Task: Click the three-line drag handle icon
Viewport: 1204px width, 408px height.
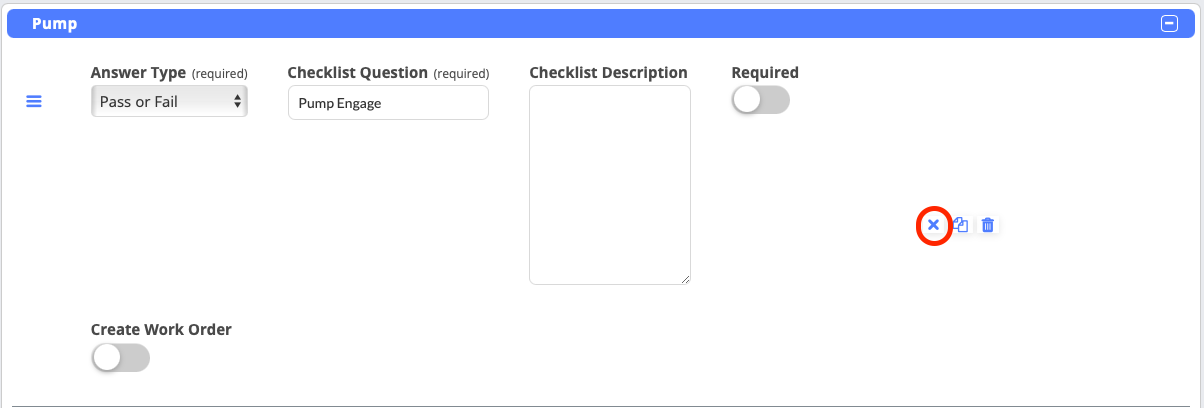Action: (34, 102)
